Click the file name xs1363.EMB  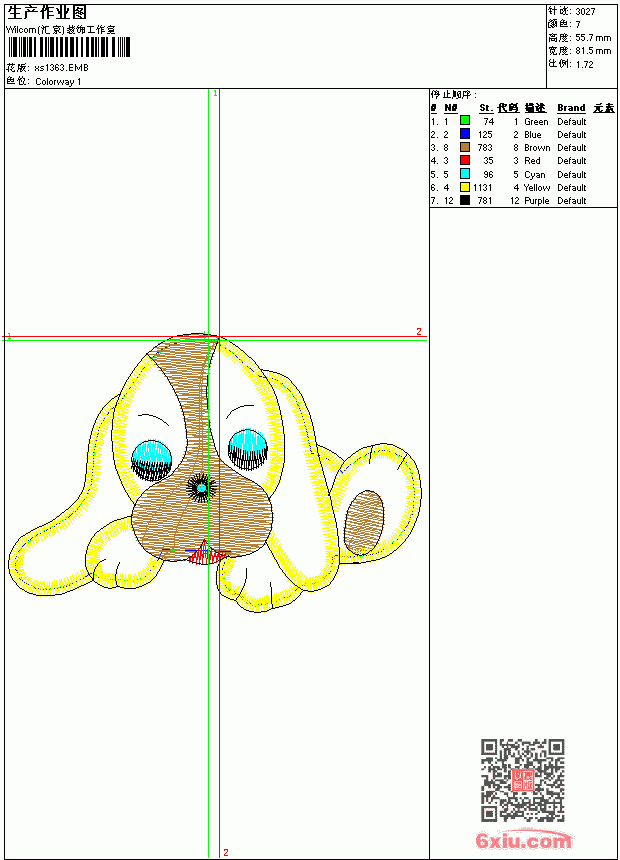click(x=61, y=68)
